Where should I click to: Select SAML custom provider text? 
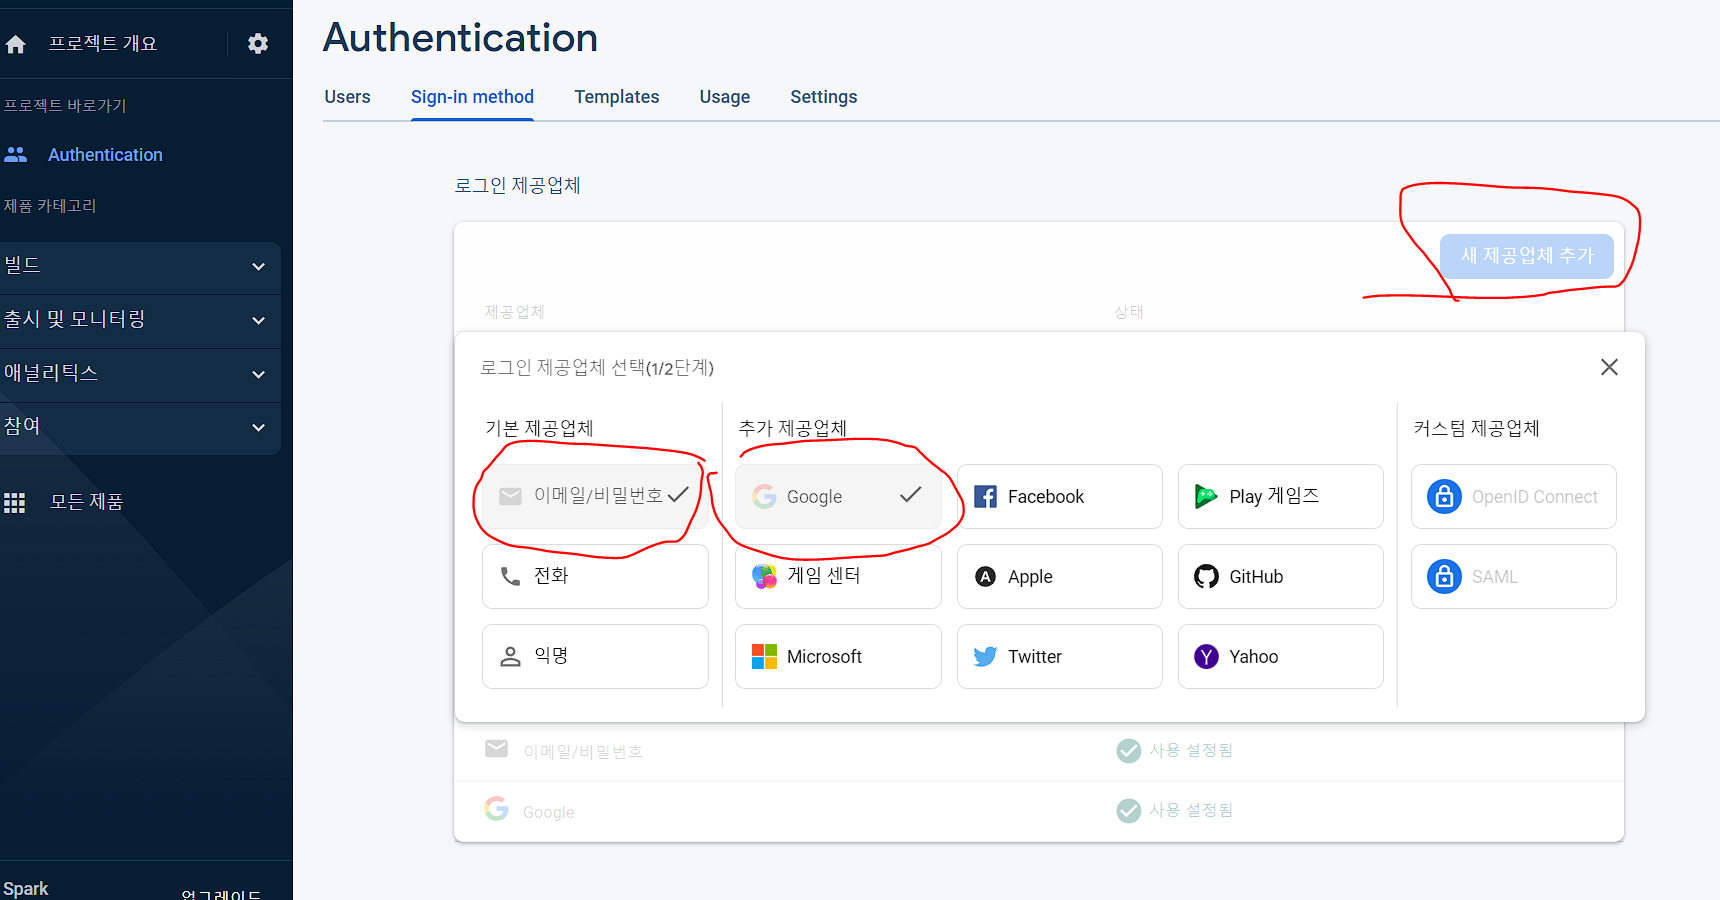1494,577
